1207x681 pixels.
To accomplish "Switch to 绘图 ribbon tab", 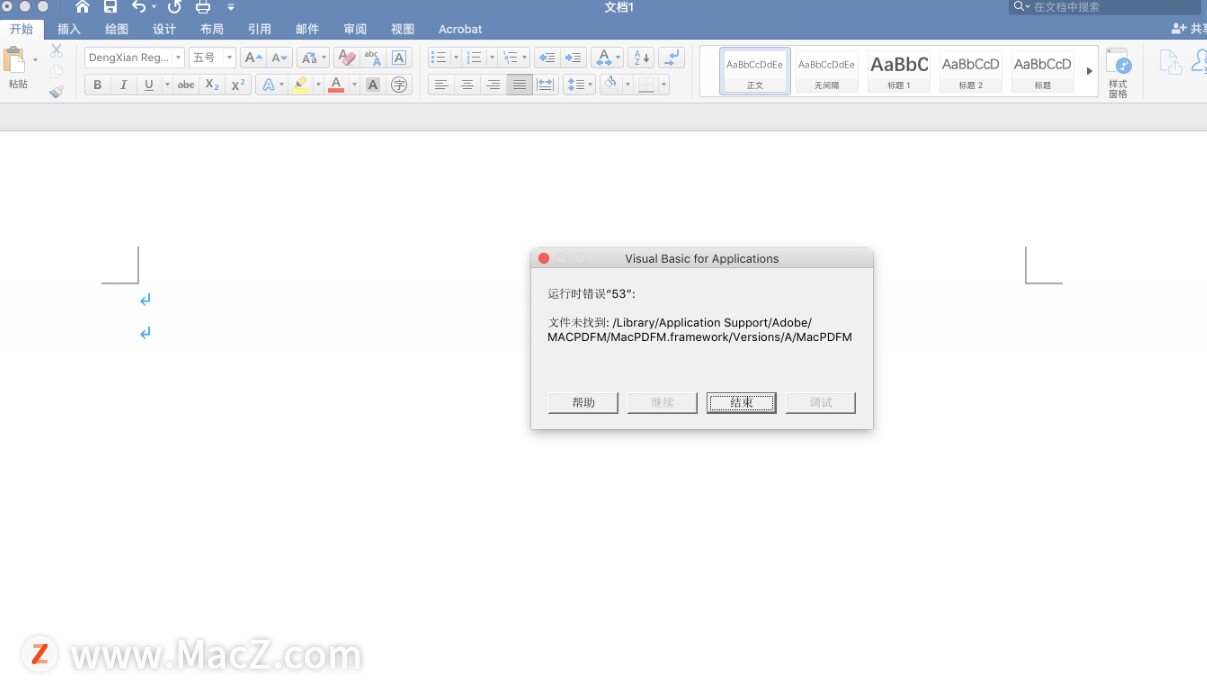I will [117, 29].
